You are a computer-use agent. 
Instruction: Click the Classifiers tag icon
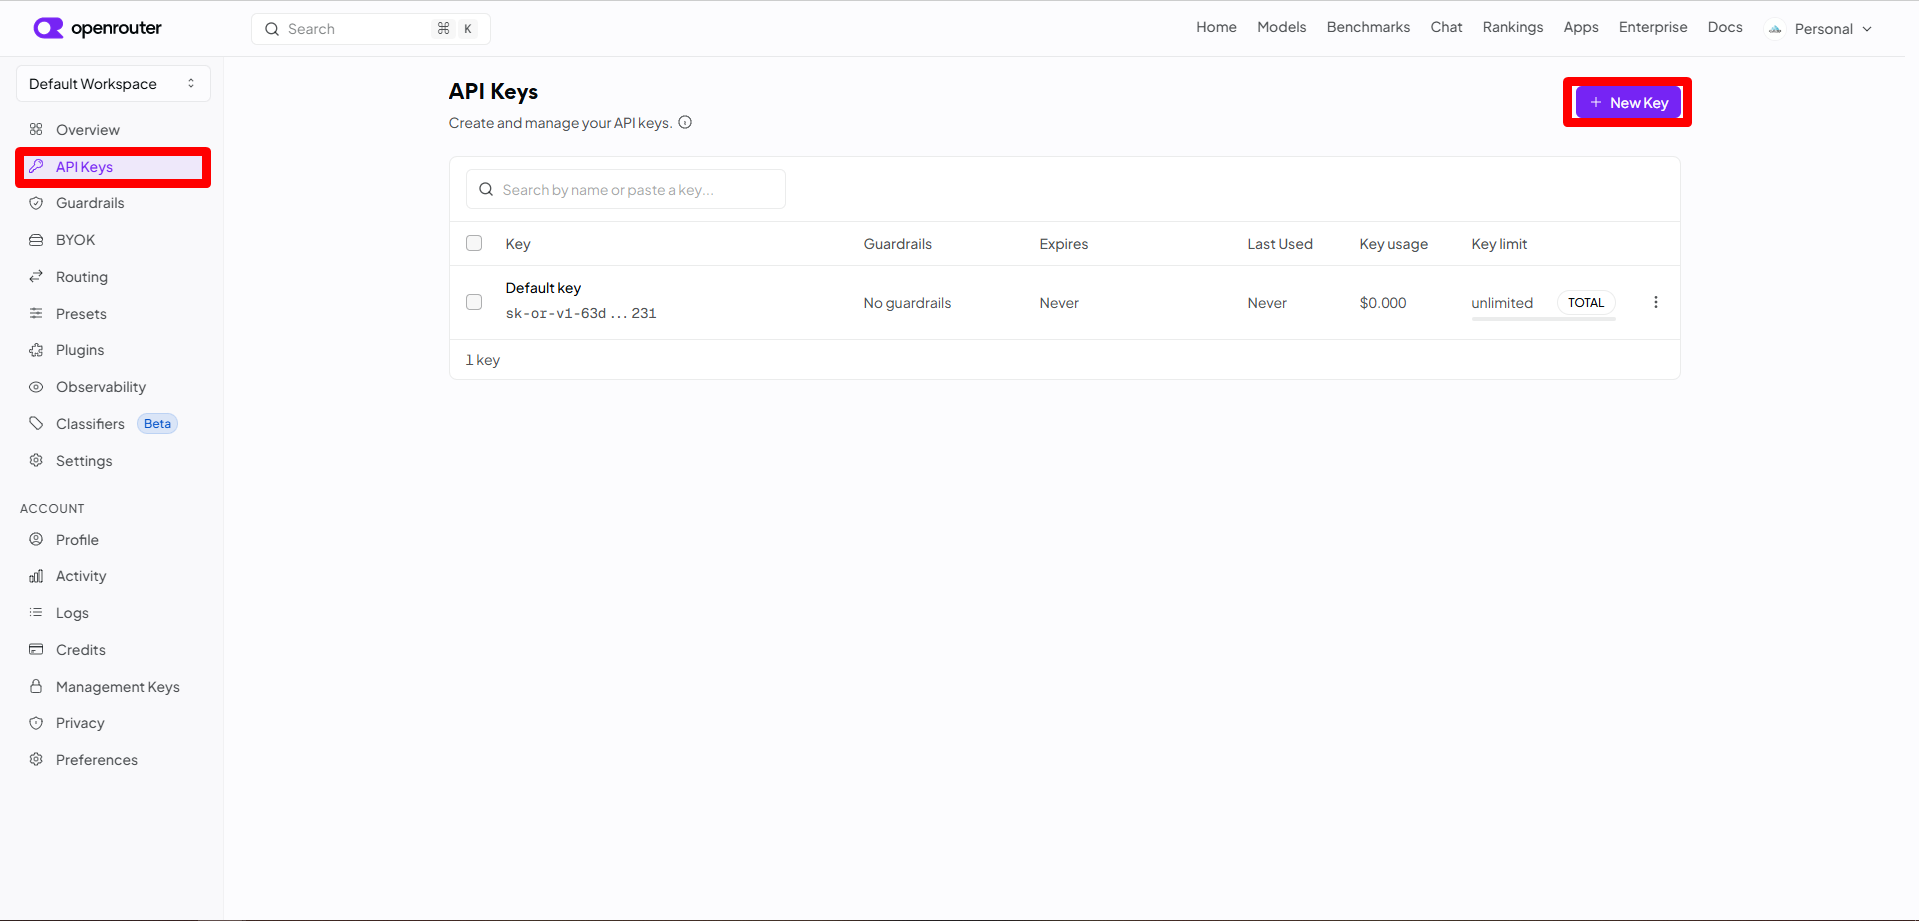pos(36,423)
